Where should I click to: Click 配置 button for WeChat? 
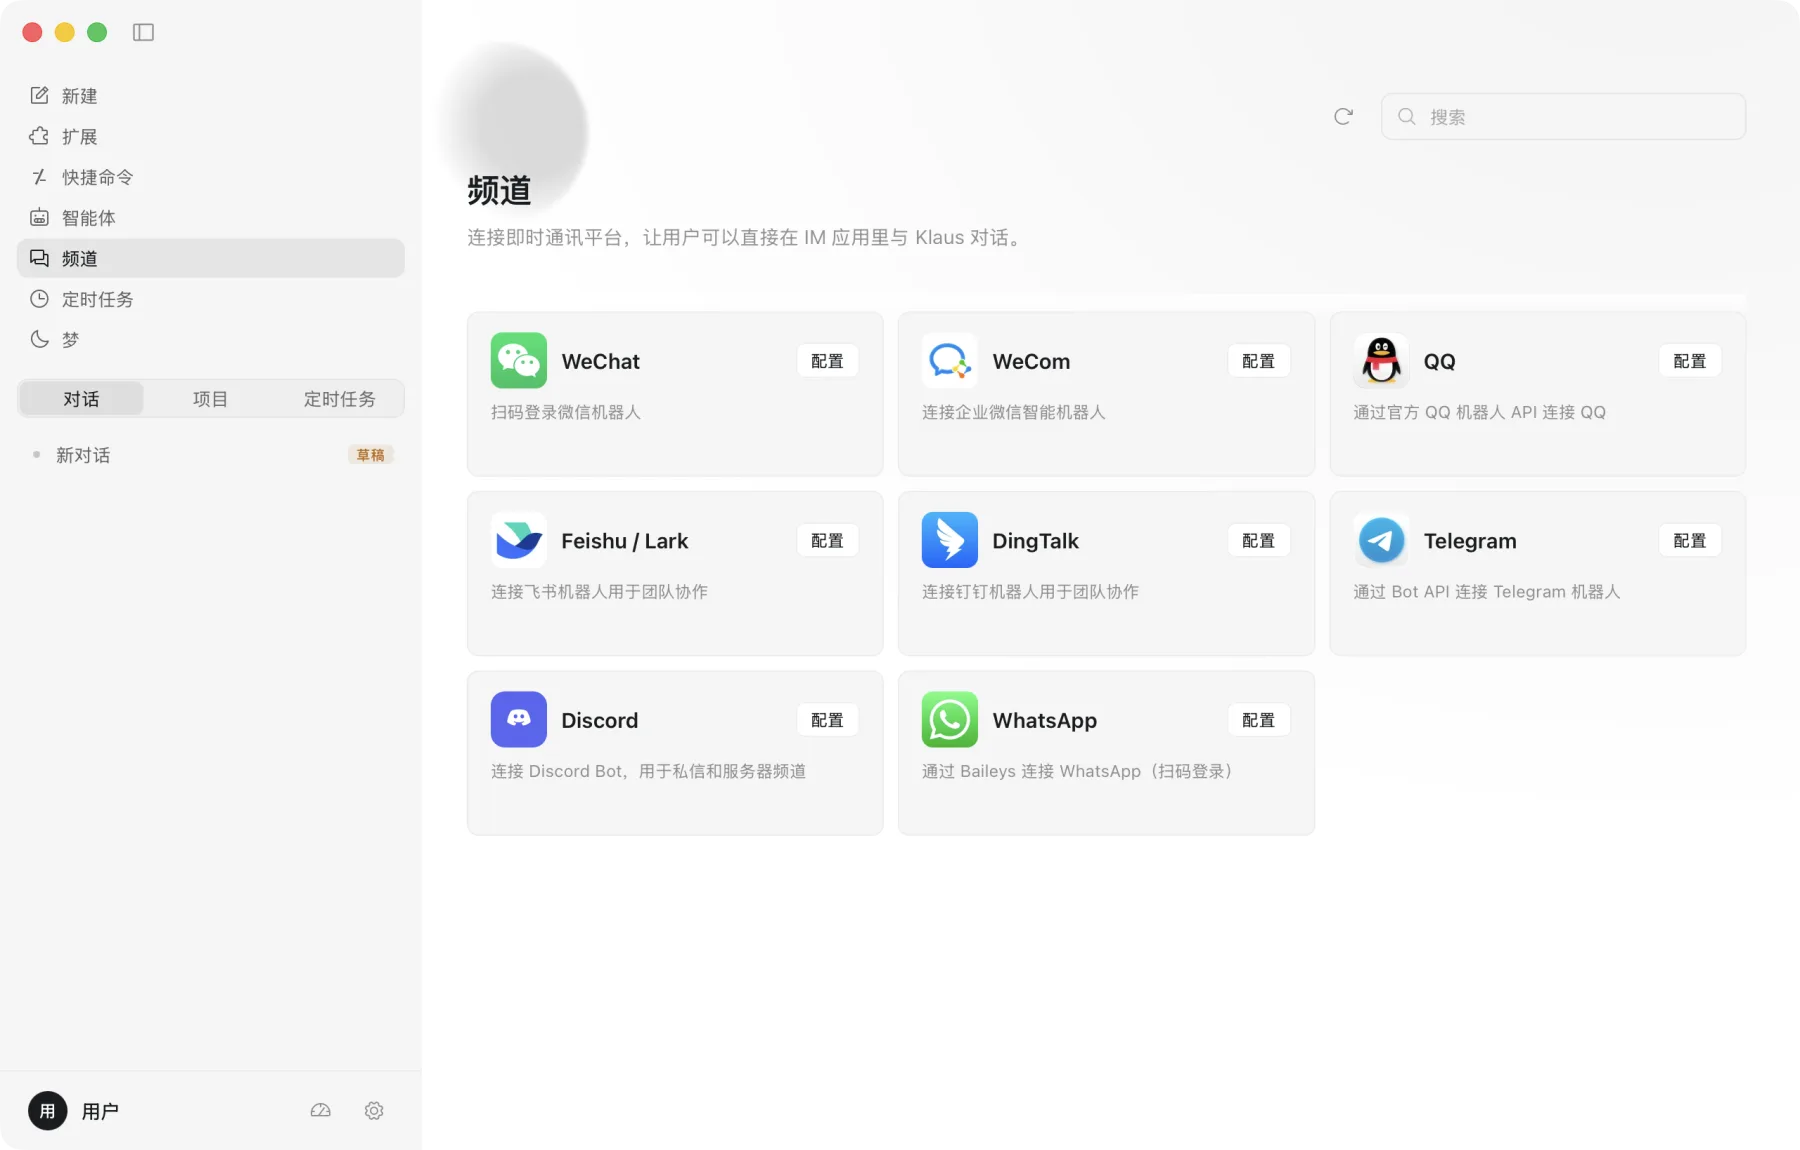827,361
